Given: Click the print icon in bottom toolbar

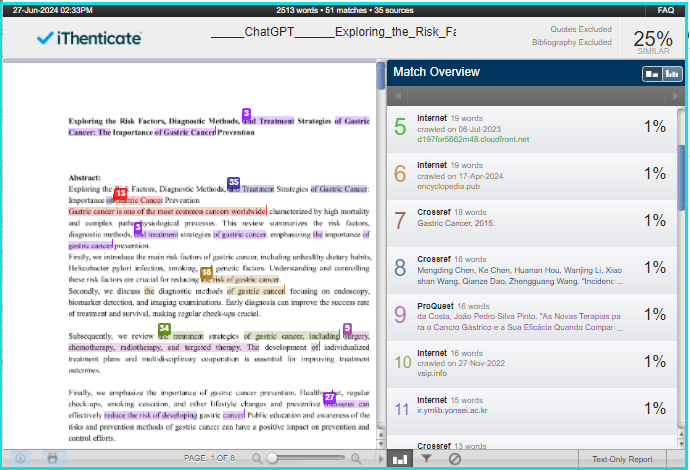Looking at the screenshot, I should [x=52, y=459].
